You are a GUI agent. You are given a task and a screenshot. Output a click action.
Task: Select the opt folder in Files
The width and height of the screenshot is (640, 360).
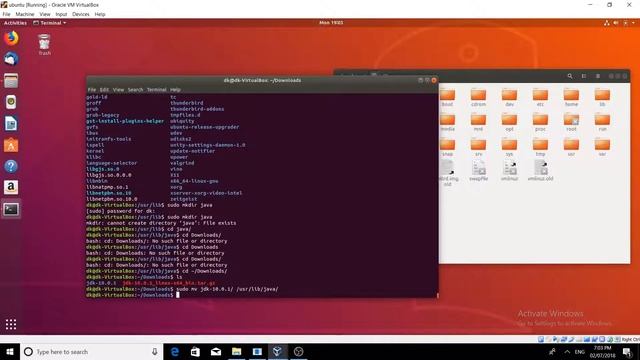coord(509,122)
